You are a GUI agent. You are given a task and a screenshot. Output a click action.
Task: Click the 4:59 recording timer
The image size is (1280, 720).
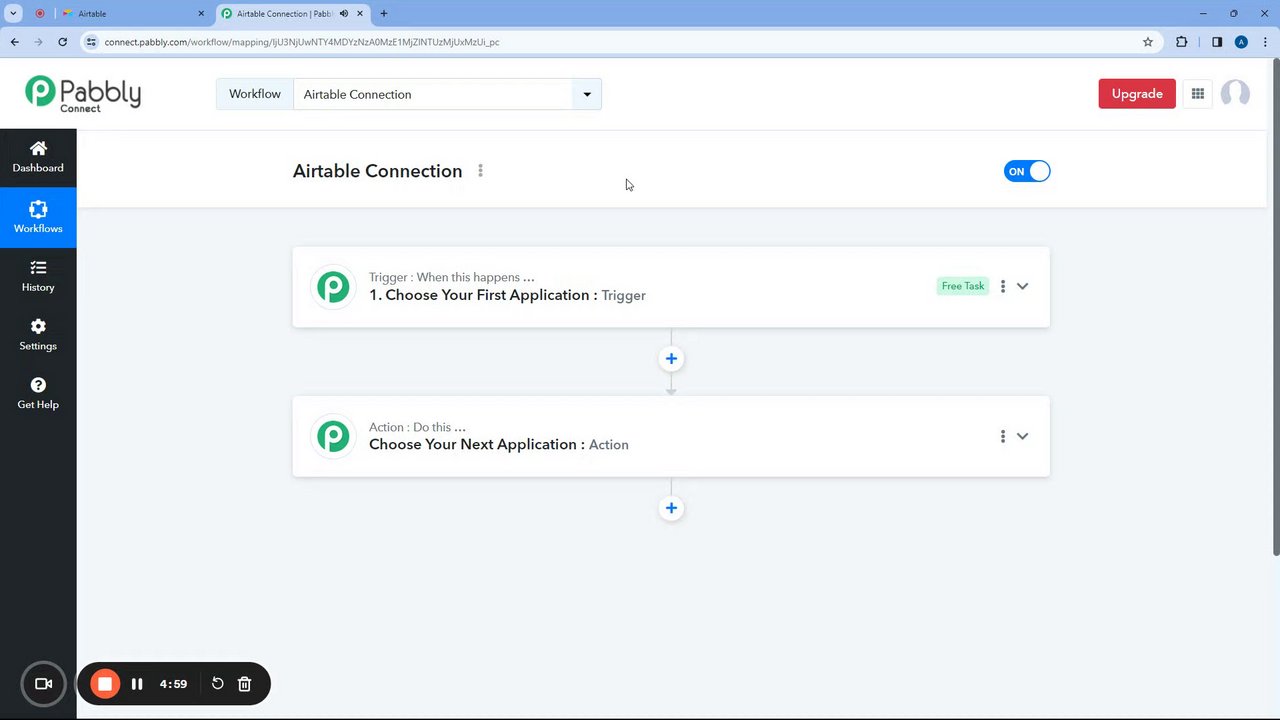(173, 684)
